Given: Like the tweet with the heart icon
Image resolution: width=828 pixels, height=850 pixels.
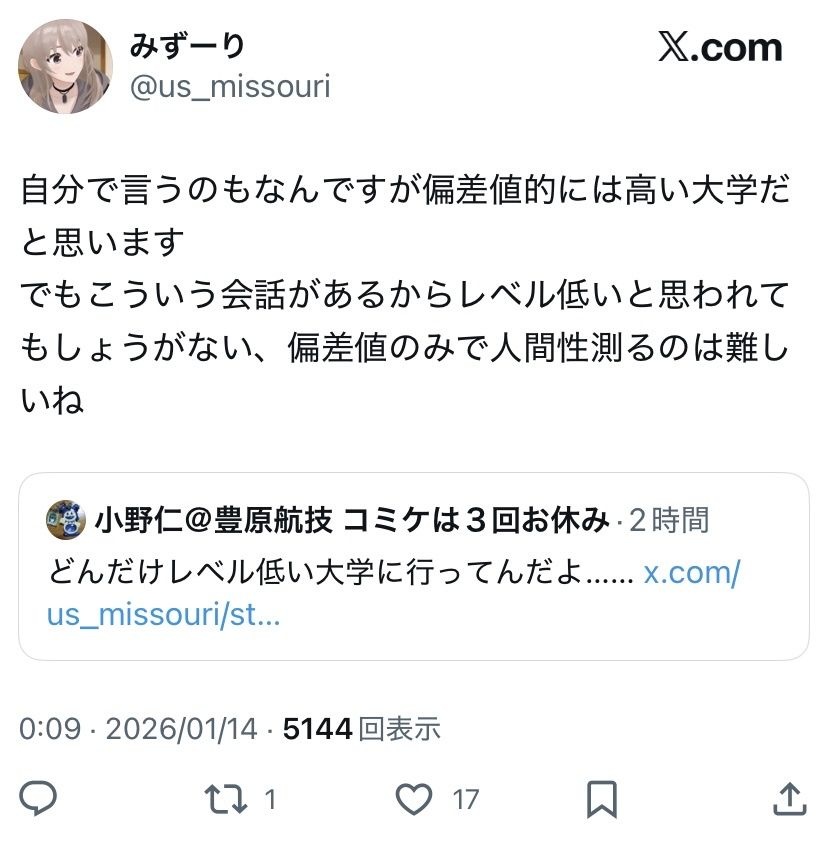Looking at the screenshot, I should tap(414, 799).
